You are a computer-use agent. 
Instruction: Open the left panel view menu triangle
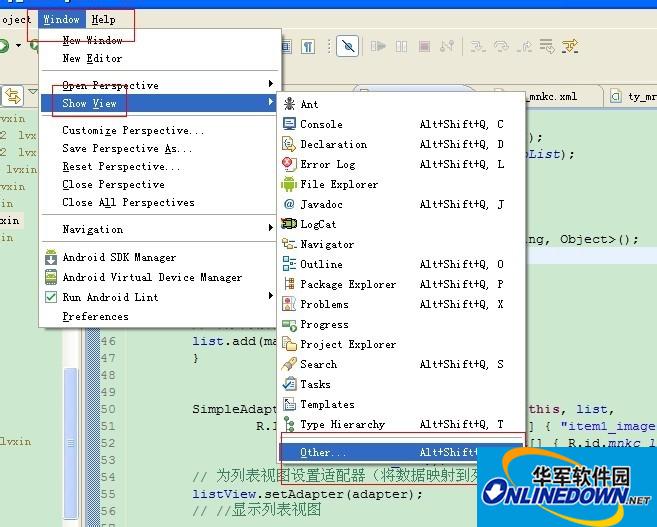pos(32,91)
